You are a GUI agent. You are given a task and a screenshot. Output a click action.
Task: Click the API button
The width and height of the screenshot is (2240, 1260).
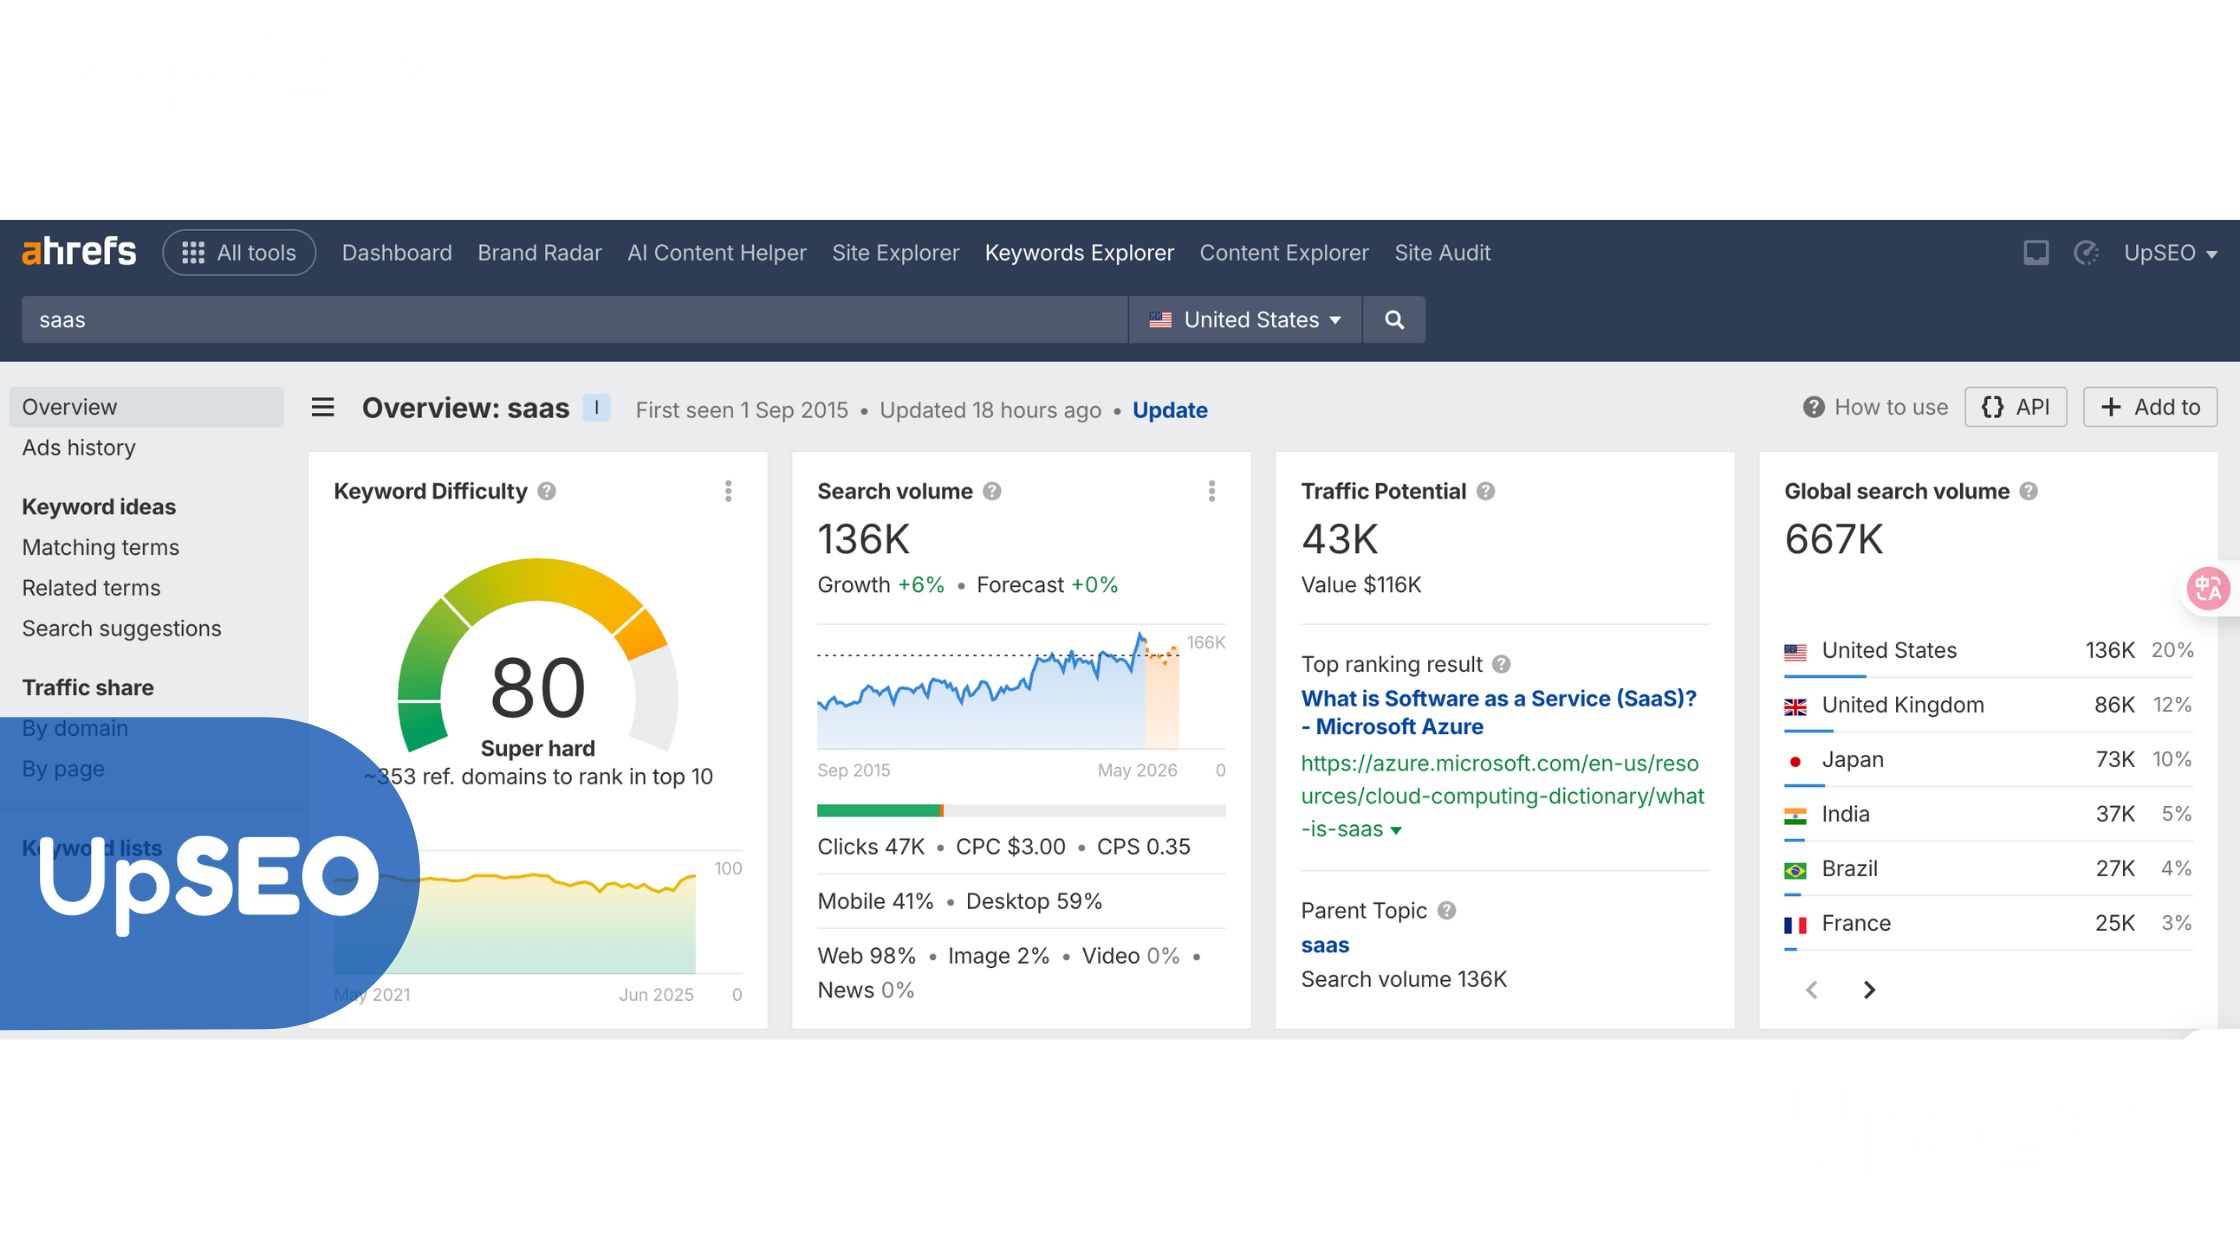(x=2016, y=407)
